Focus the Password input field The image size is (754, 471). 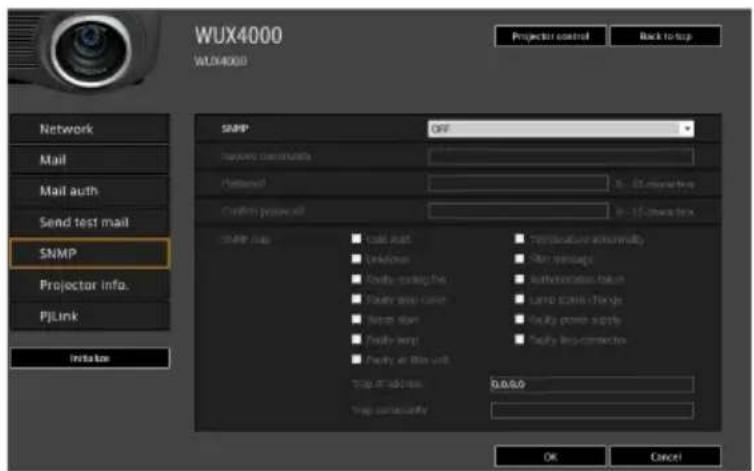pos(518,183)
